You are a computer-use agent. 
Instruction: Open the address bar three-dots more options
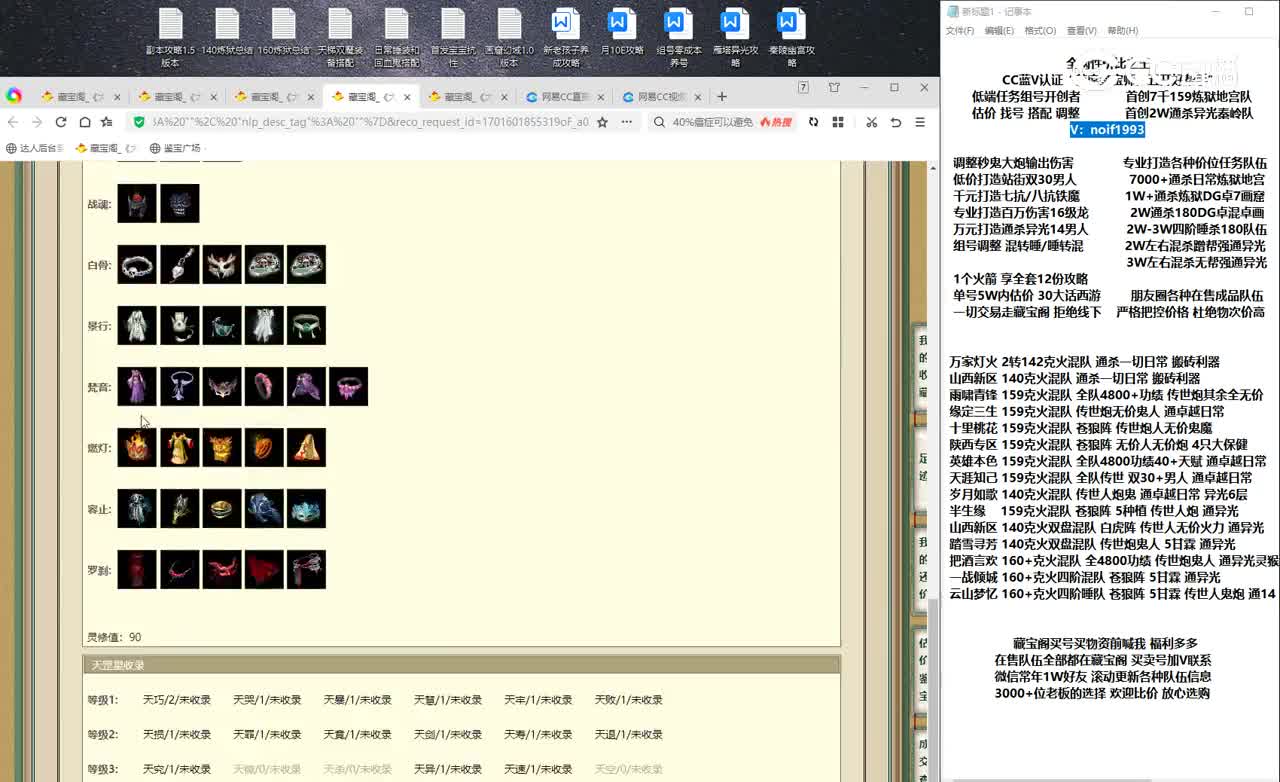coord(627,122)
